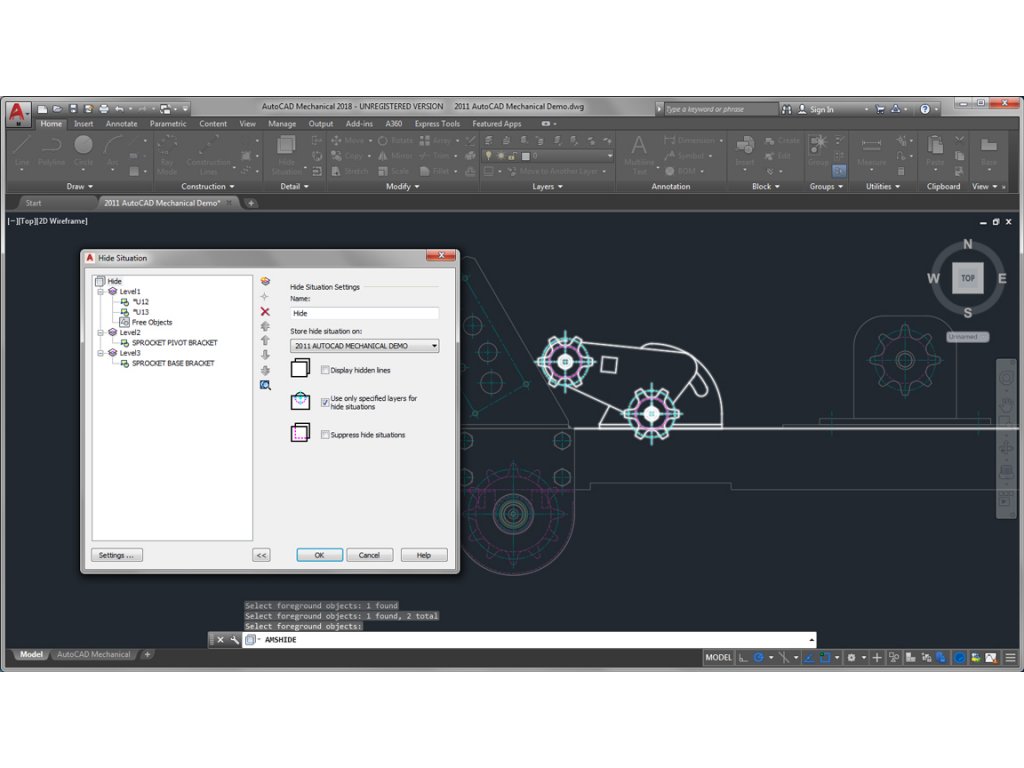The height and width of the screenshot is (768, 1024).
Task: Select the Arc tool in Draw panel
Action: [112, 151]
